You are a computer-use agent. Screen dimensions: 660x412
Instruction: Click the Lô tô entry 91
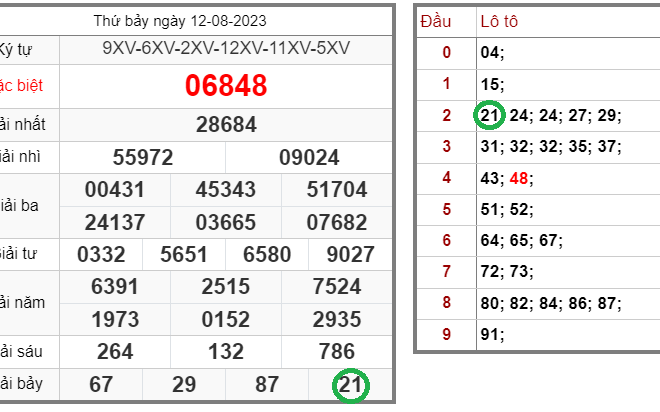pyautogui.click(x=491, y=334)
